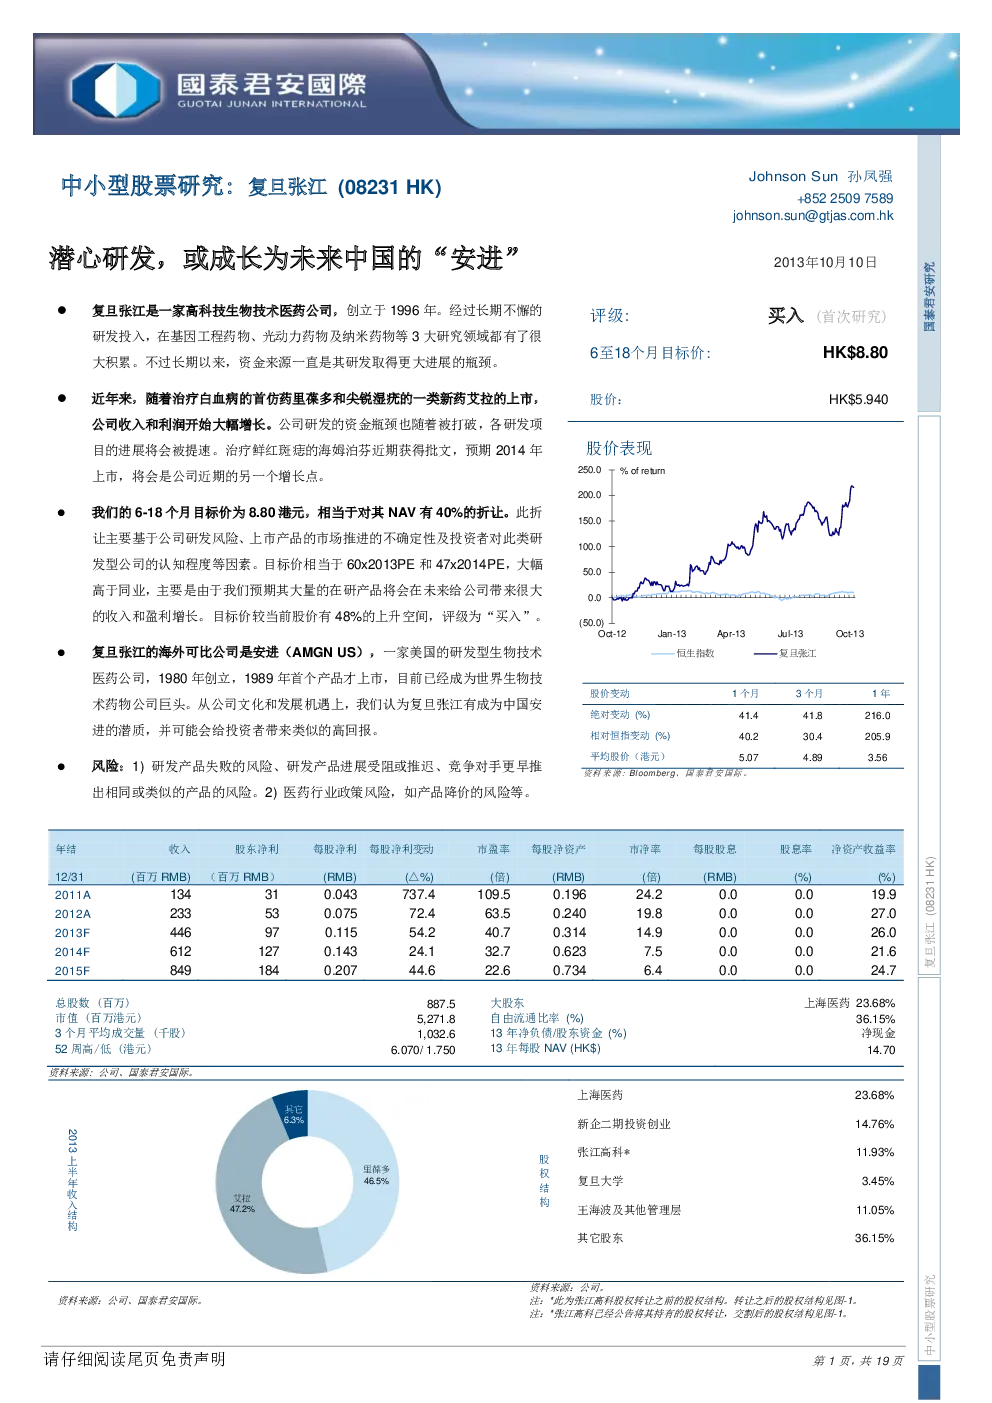Click the 2011A row label in the financial table

click(x=72, y=895)
